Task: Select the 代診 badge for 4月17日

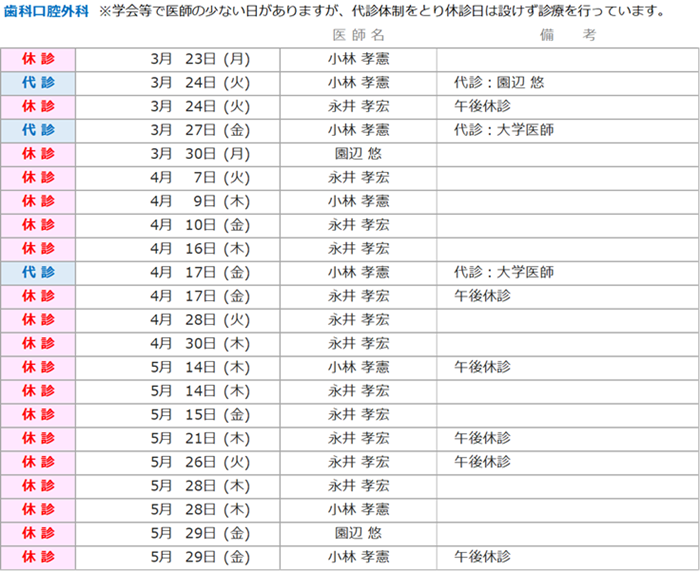Action: coord(39,272)
